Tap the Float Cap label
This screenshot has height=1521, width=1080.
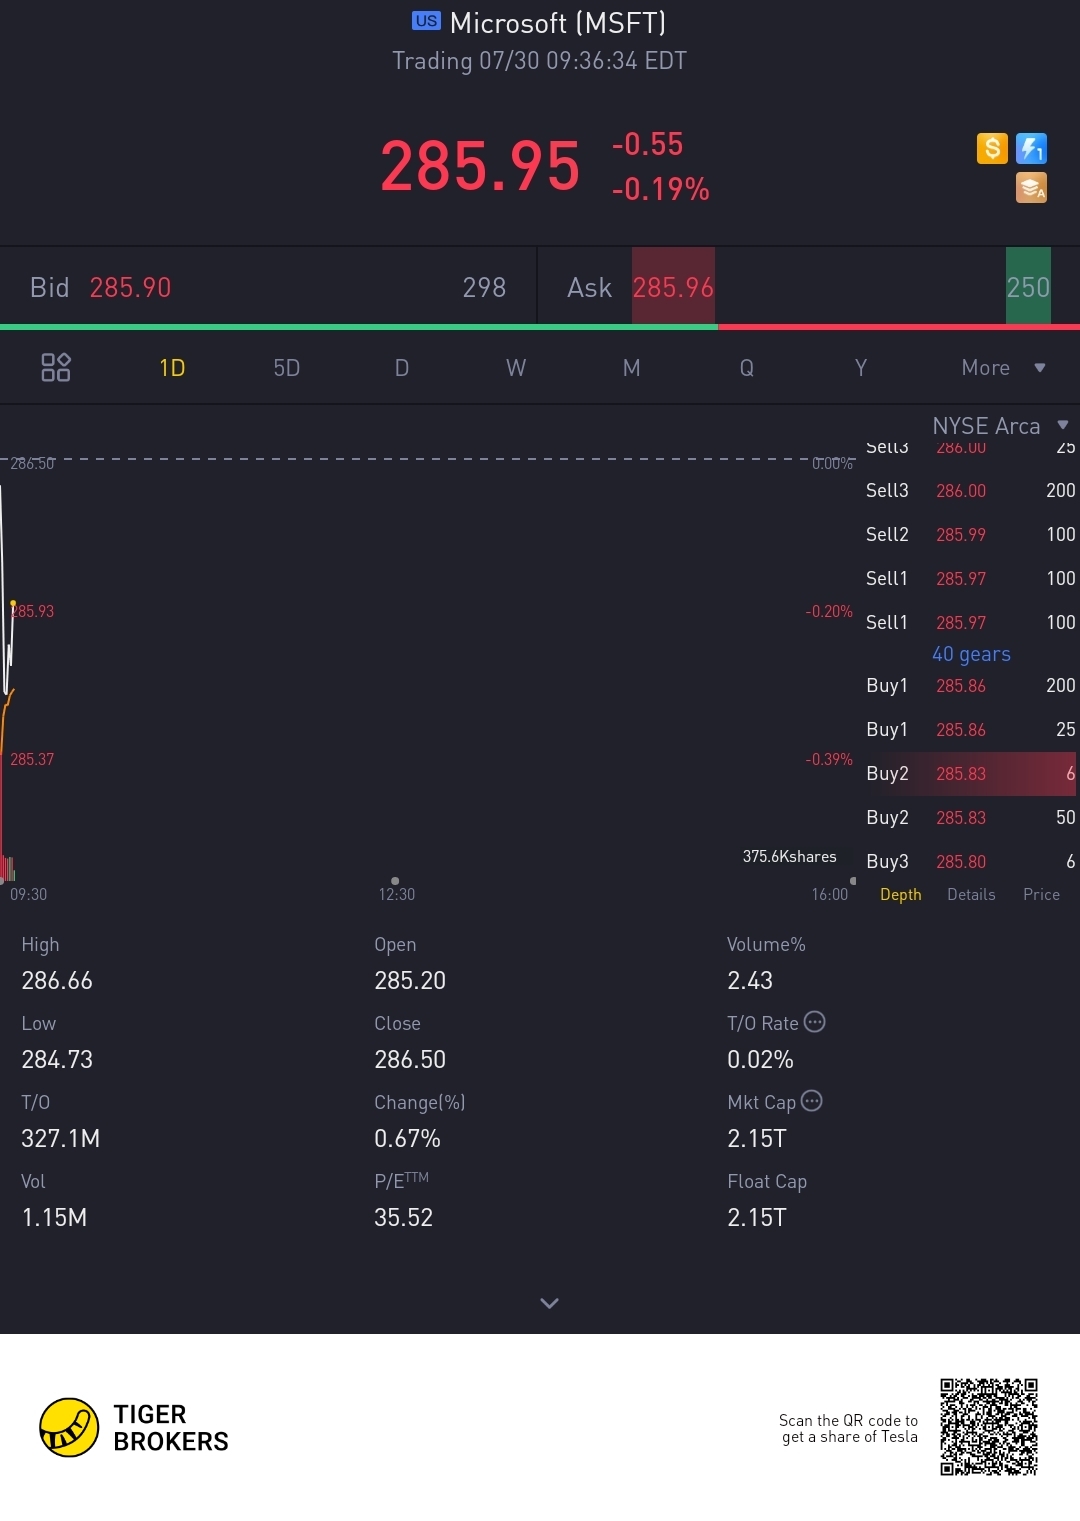(x=767, y=1181)
